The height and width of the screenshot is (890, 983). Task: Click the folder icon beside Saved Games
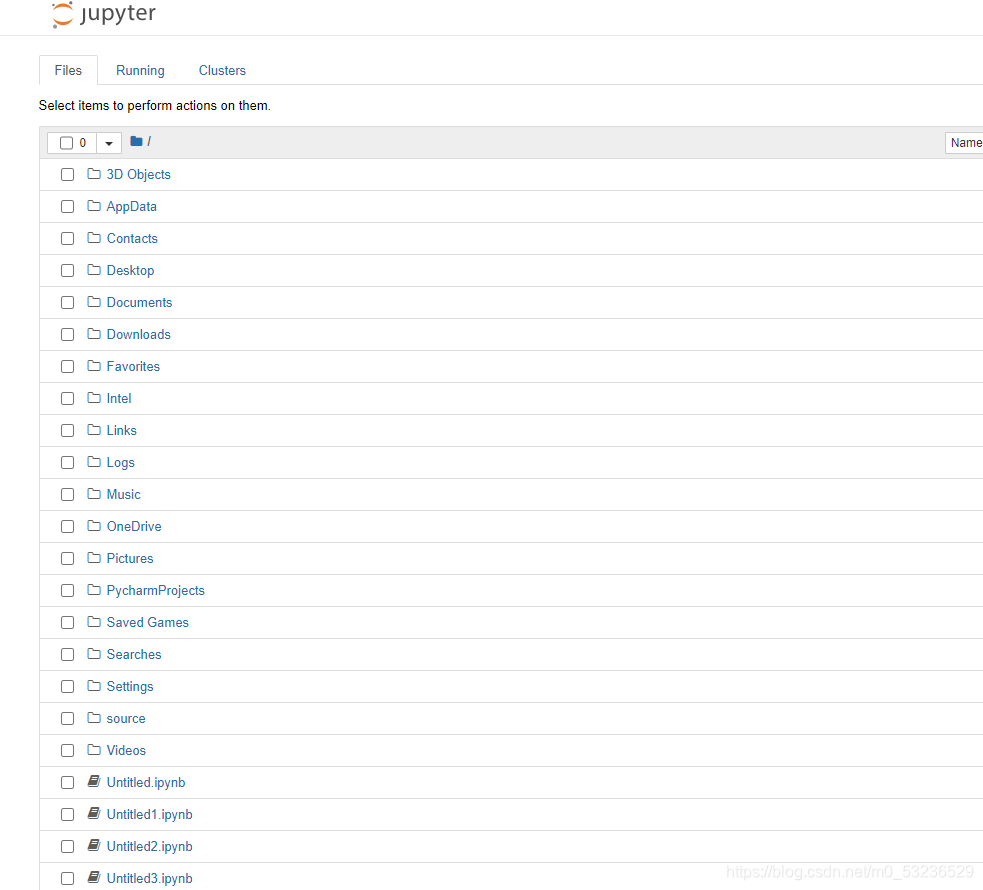[x=94, y=622]
